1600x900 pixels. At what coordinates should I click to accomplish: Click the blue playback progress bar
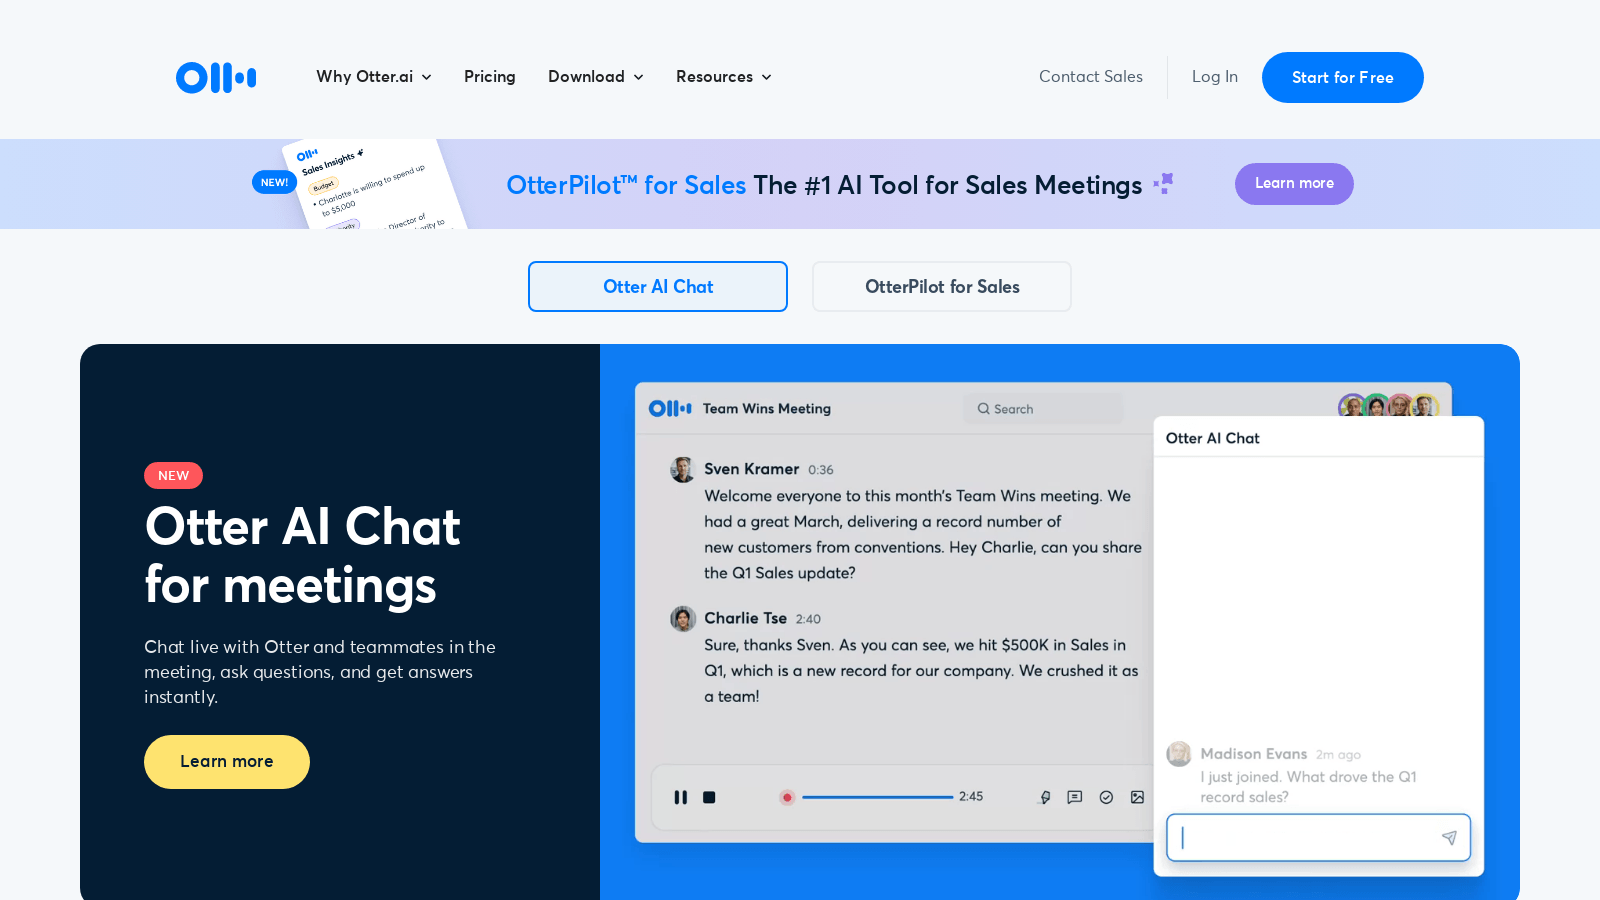[x=877, y=797]
